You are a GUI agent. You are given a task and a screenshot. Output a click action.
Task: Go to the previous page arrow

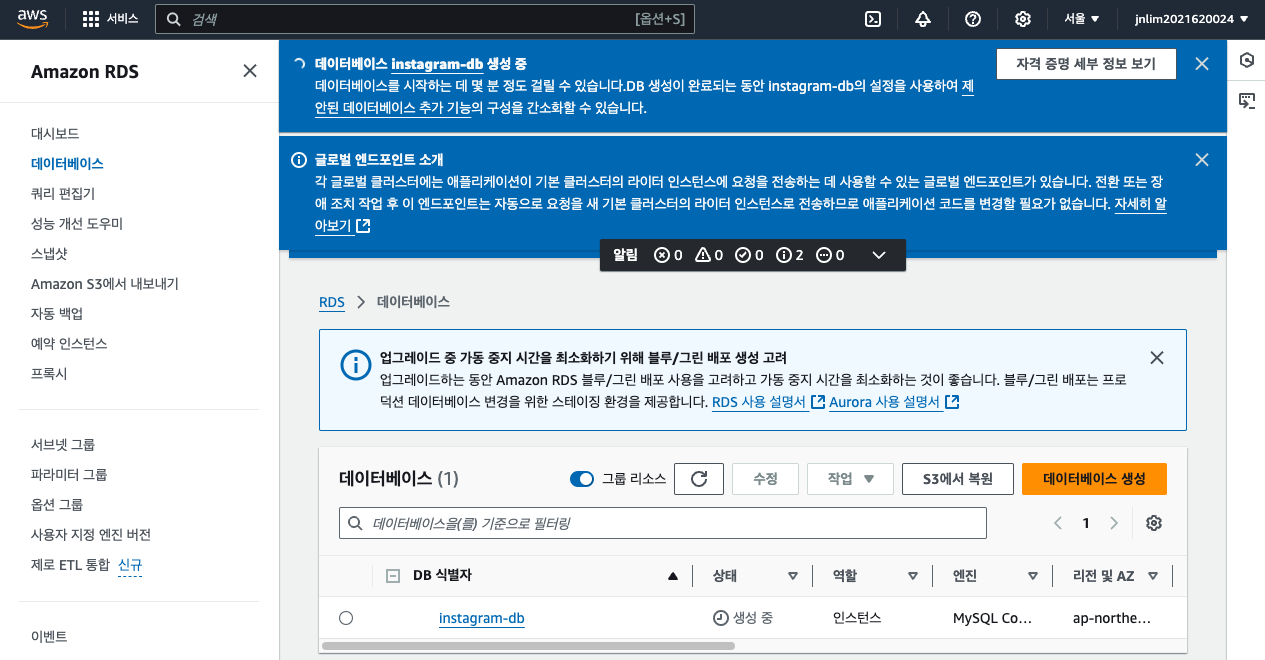[x=1058, y=523]
